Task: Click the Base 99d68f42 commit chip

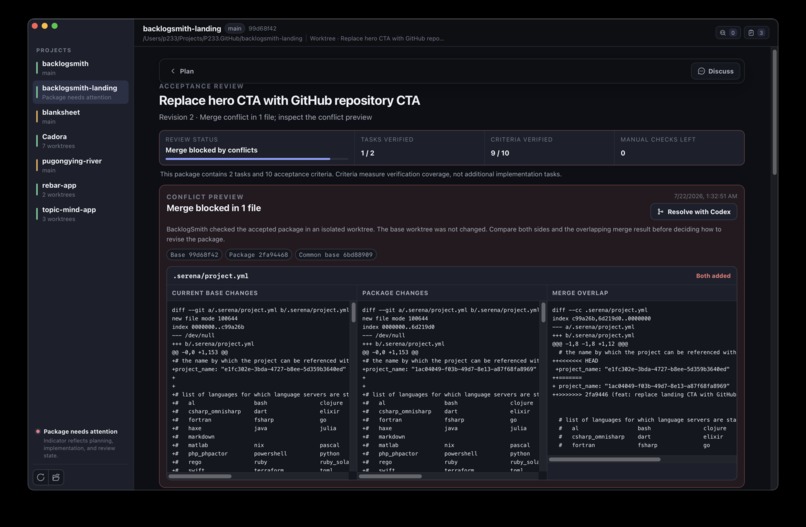Action: [x=194, y=255]
